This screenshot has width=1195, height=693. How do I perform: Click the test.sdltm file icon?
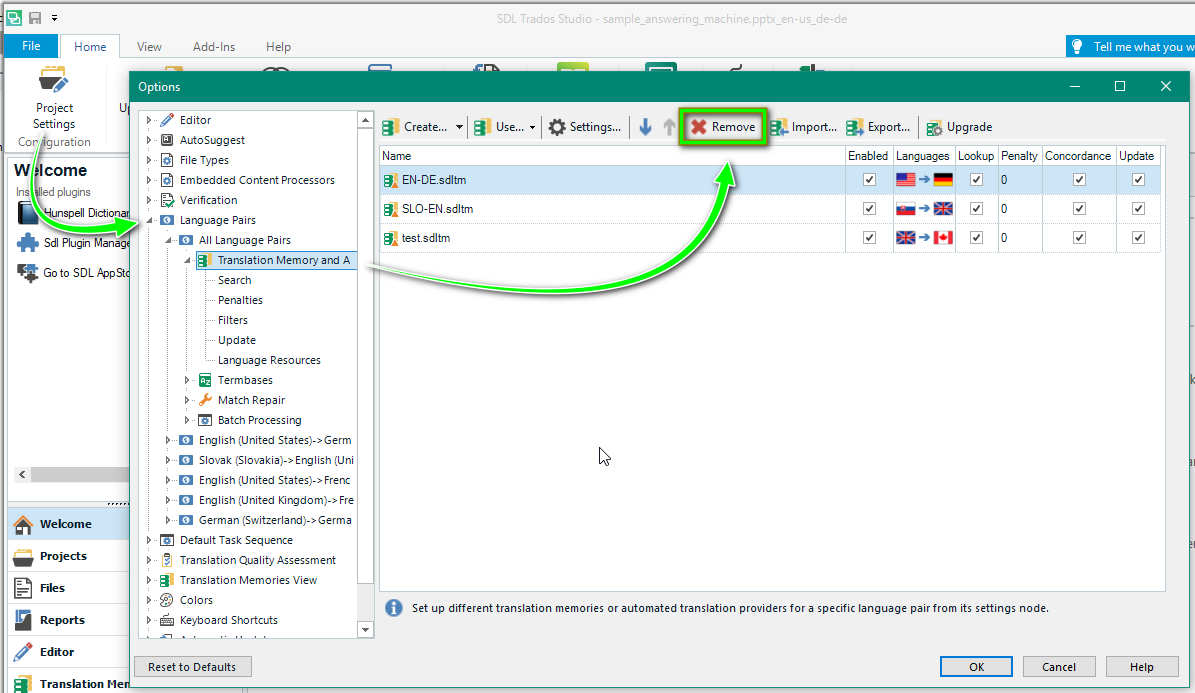390,239
